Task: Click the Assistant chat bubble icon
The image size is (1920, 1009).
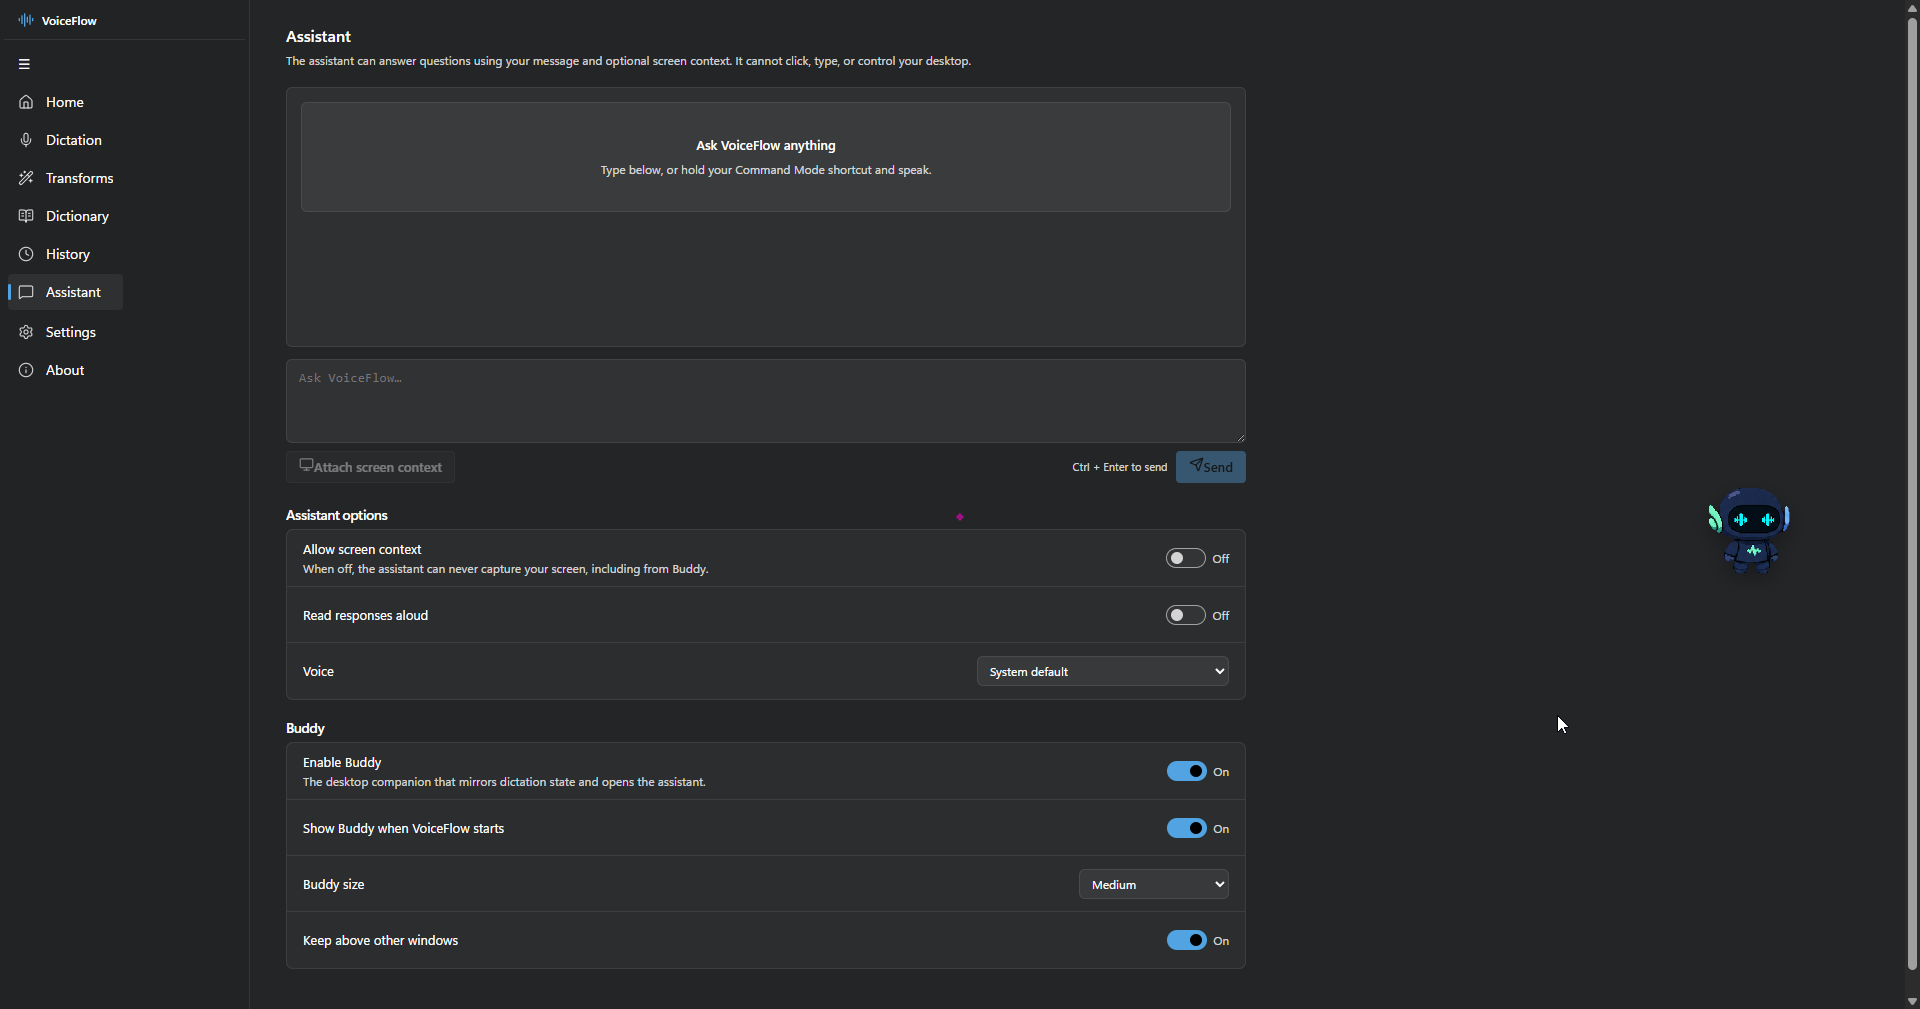Action: 26,292
